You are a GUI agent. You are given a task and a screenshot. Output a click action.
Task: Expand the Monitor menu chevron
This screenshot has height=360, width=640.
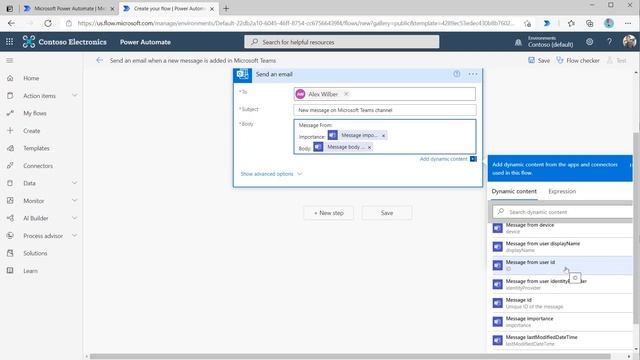[x=75, y=200]
